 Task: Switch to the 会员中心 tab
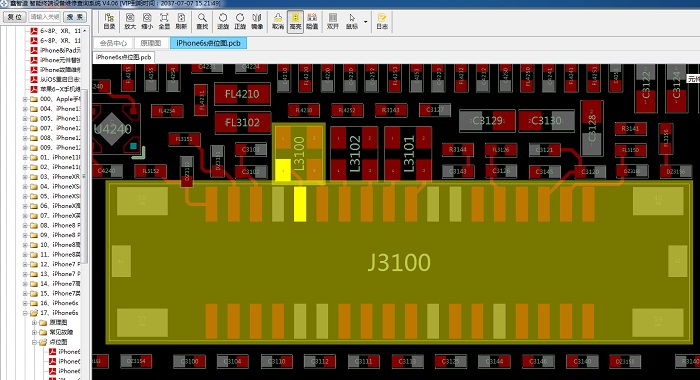pyautogui.click(x=113, y=43)
